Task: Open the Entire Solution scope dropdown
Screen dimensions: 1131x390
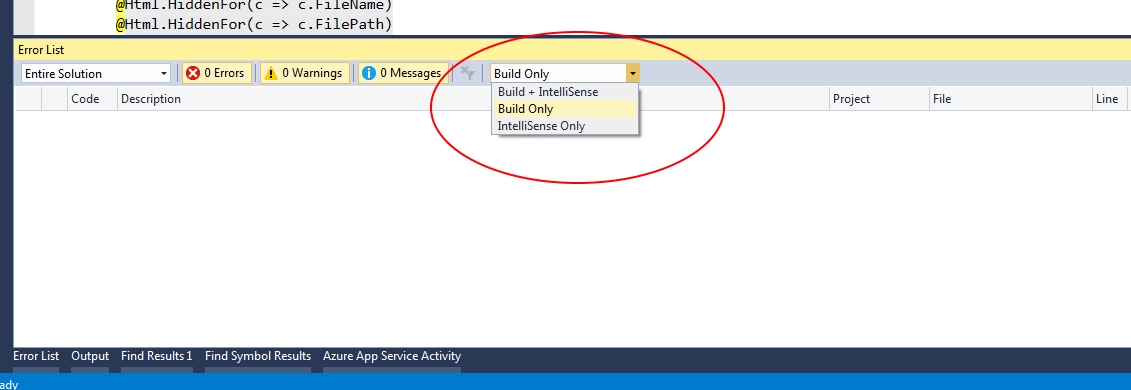Action: pyautogui.click(x=96, y=74)
